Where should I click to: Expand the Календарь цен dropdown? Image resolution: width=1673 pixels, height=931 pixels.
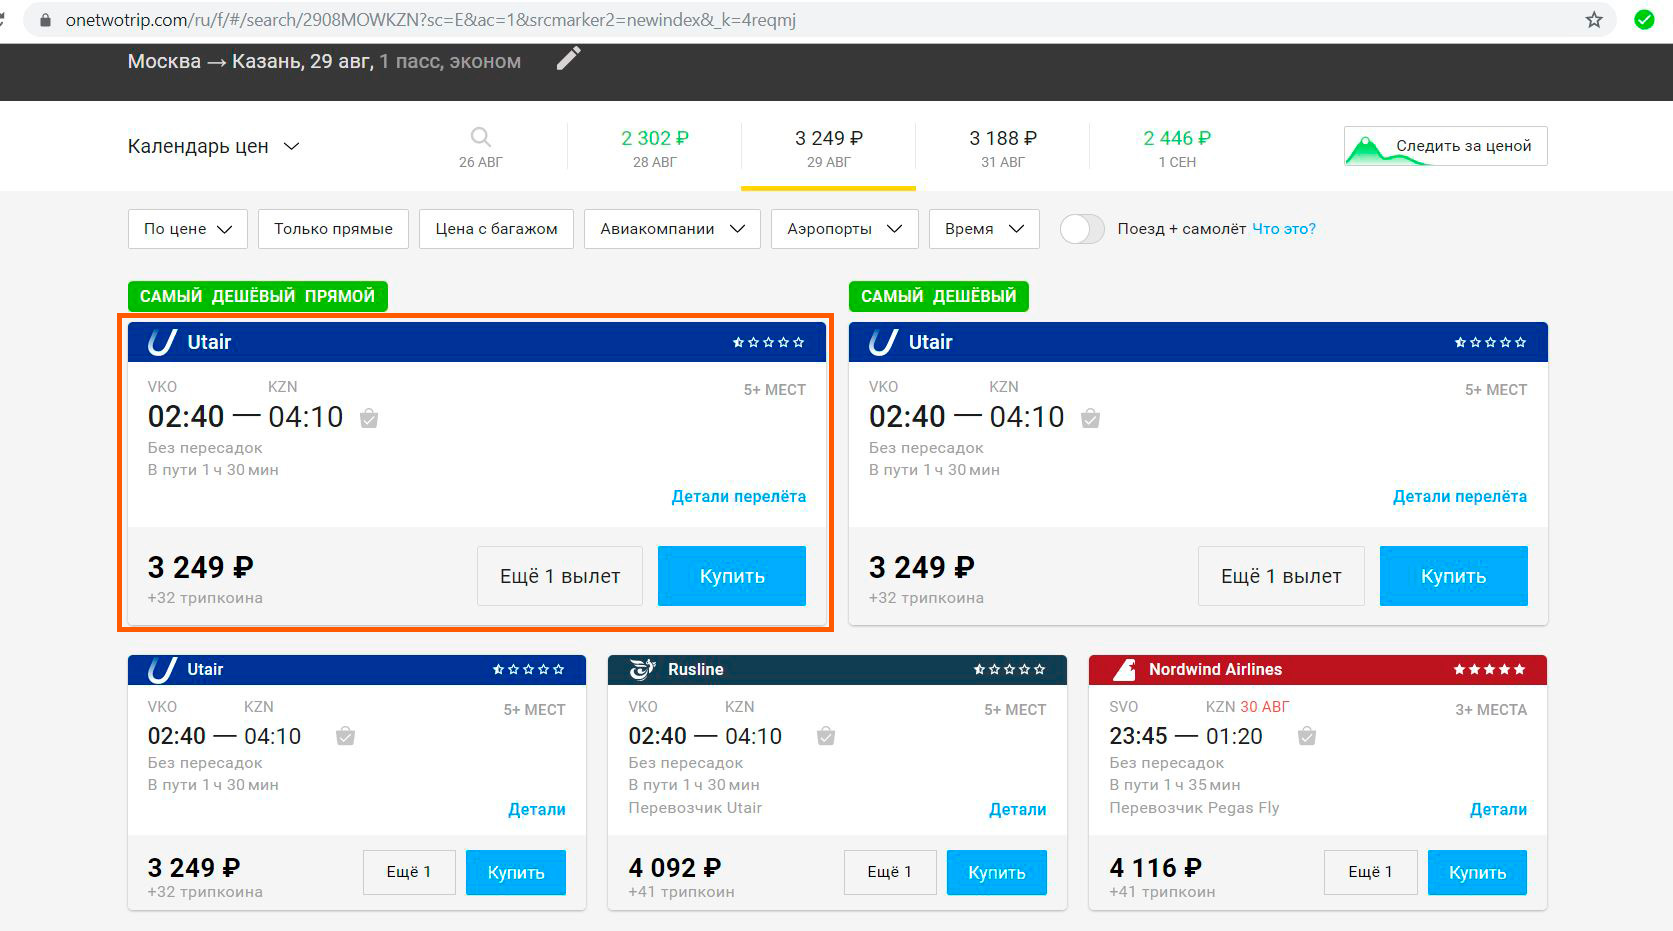tap(213, 146)
